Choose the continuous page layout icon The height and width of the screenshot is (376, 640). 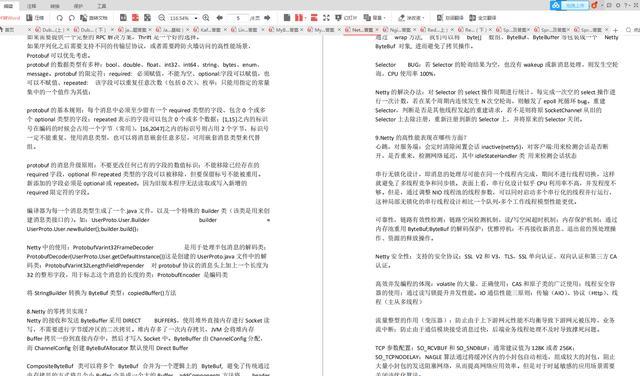tap(147, 18)
